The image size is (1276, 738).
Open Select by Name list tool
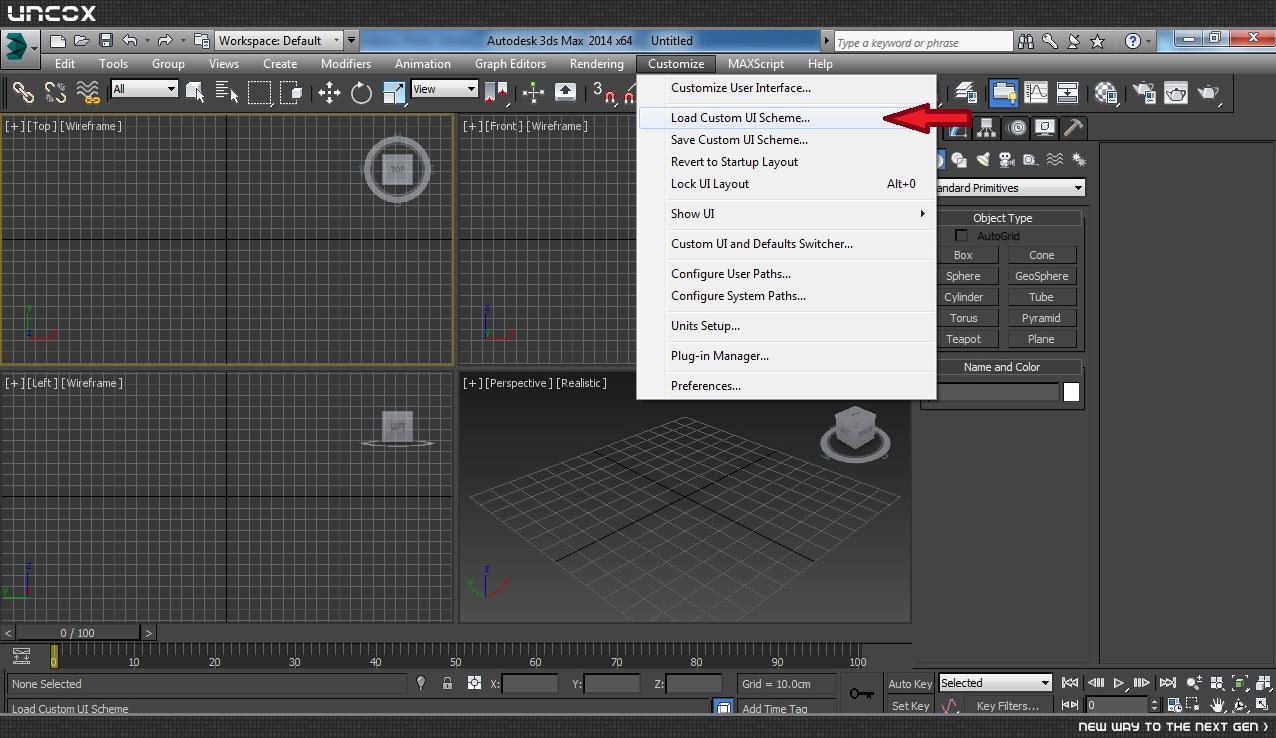[x=226, y=93]
